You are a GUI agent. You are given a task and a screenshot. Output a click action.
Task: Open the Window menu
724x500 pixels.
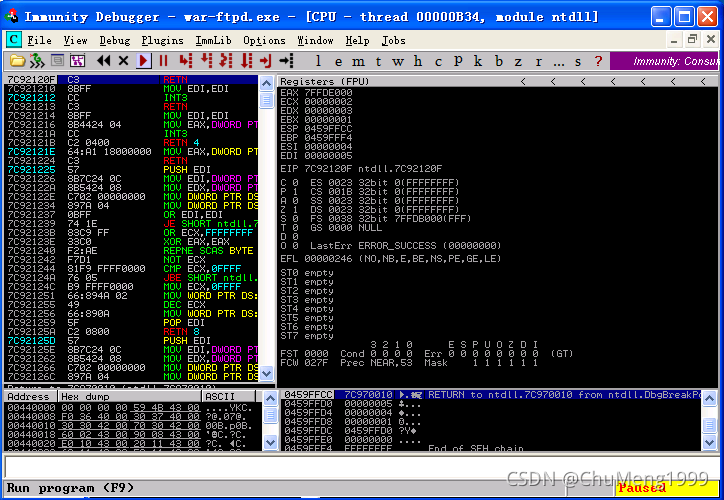pyautogui.click(x=315, y=41)
